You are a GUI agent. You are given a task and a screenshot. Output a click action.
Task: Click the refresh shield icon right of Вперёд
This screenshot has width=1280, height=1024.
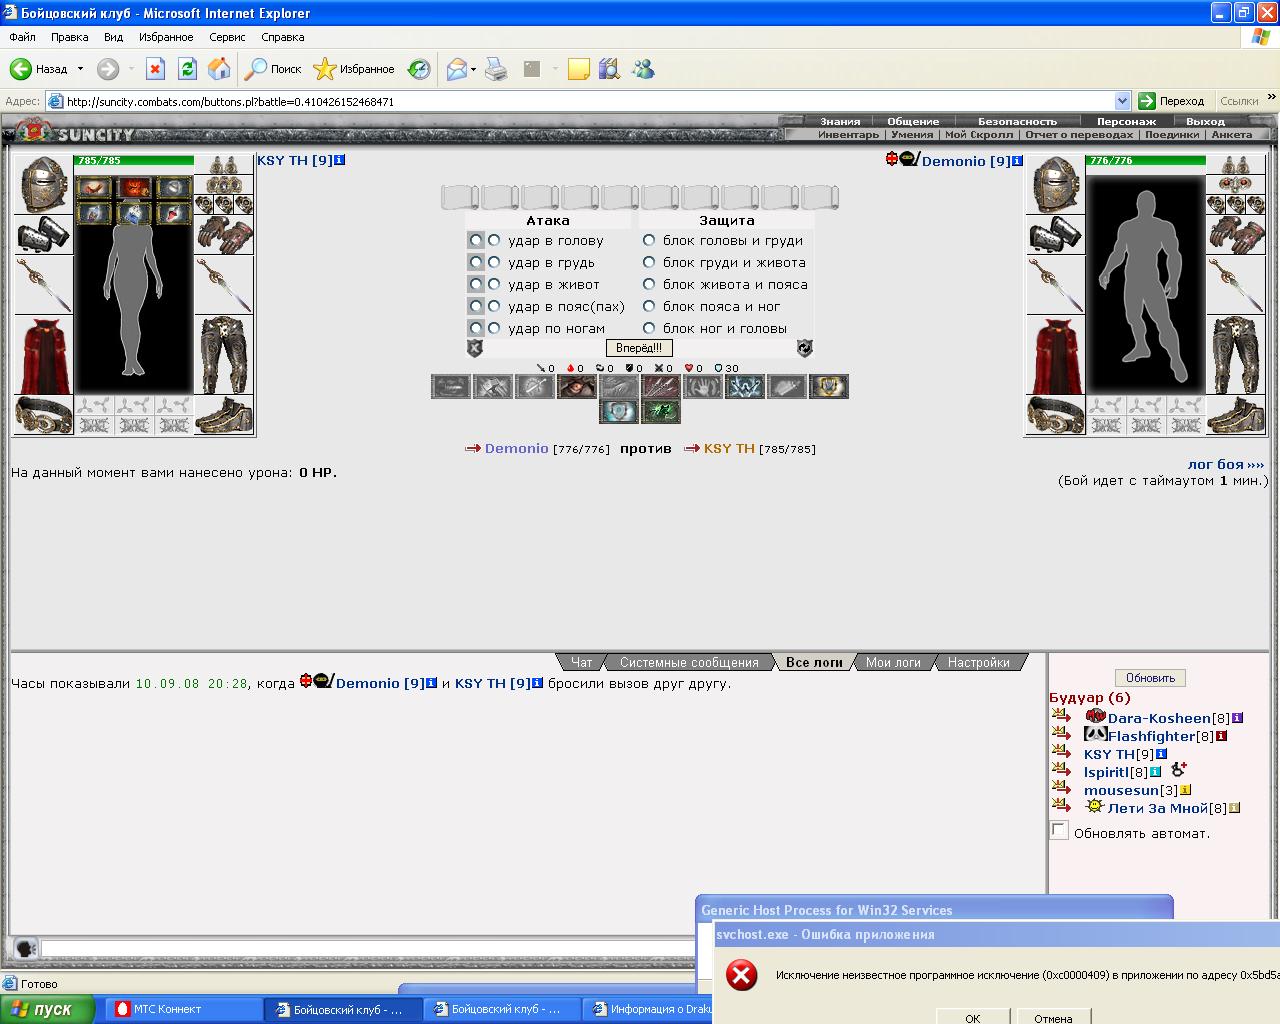pos(804,348)
